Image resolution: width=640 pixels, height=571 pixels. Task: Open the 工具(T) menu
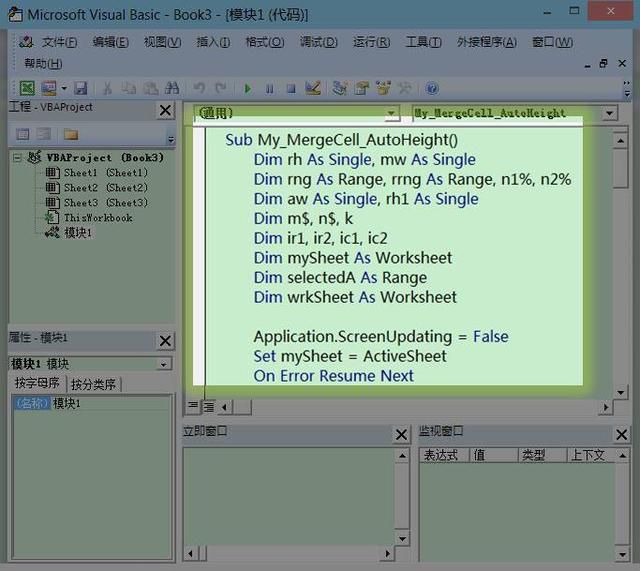(423, 42)
